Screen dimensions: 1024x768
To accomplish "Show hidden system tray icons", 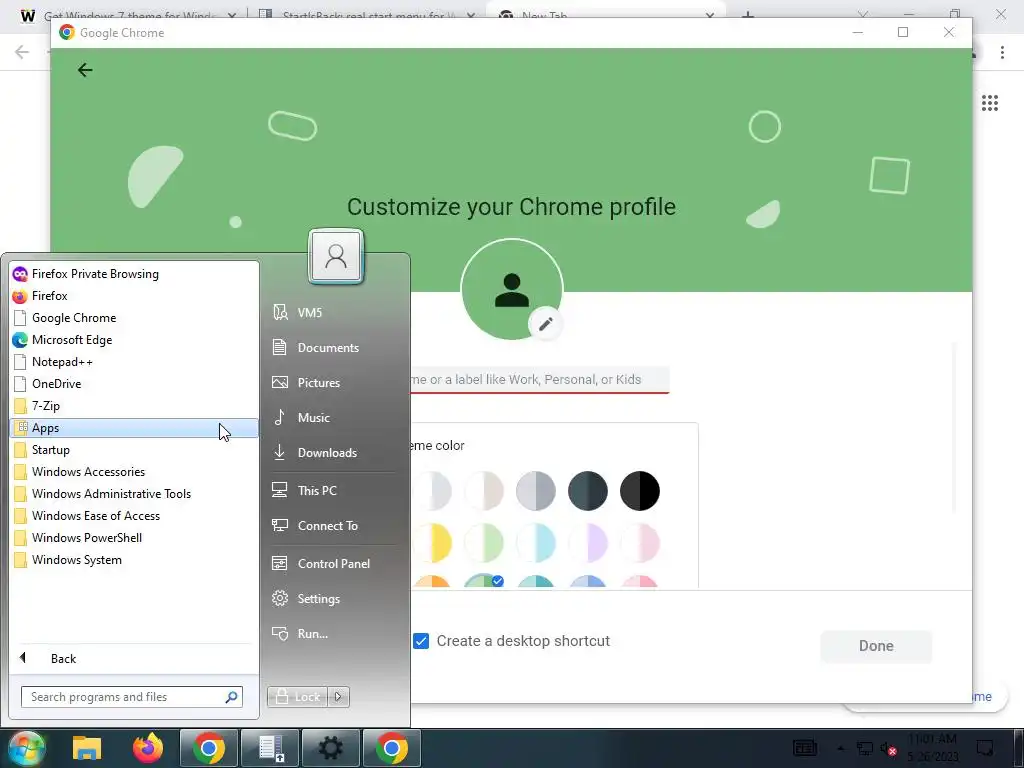I will click(840, 748).
